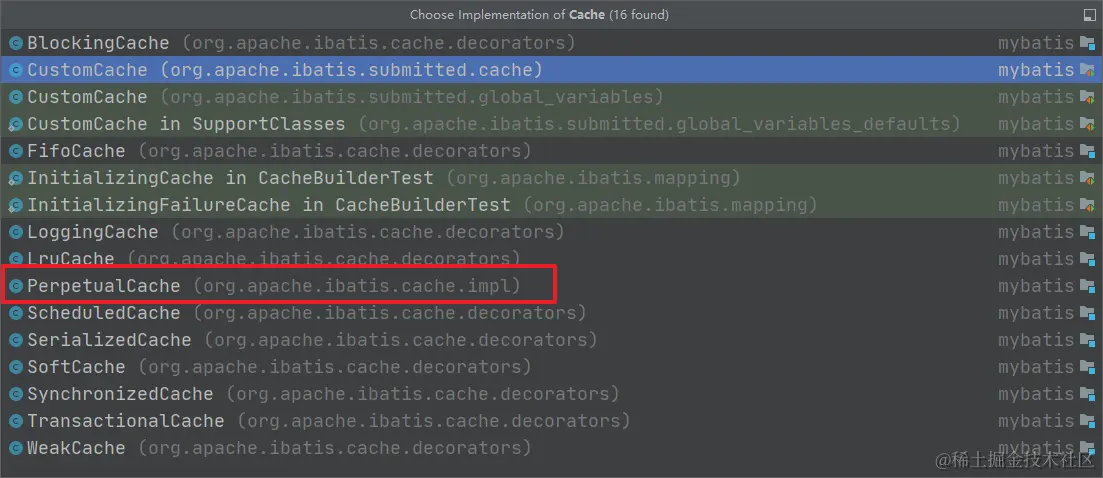The height and width of the screenshot is (478, 1103).
Task: Click the test module folder icon on the InitializingCache row
Action: [1088, 178]
